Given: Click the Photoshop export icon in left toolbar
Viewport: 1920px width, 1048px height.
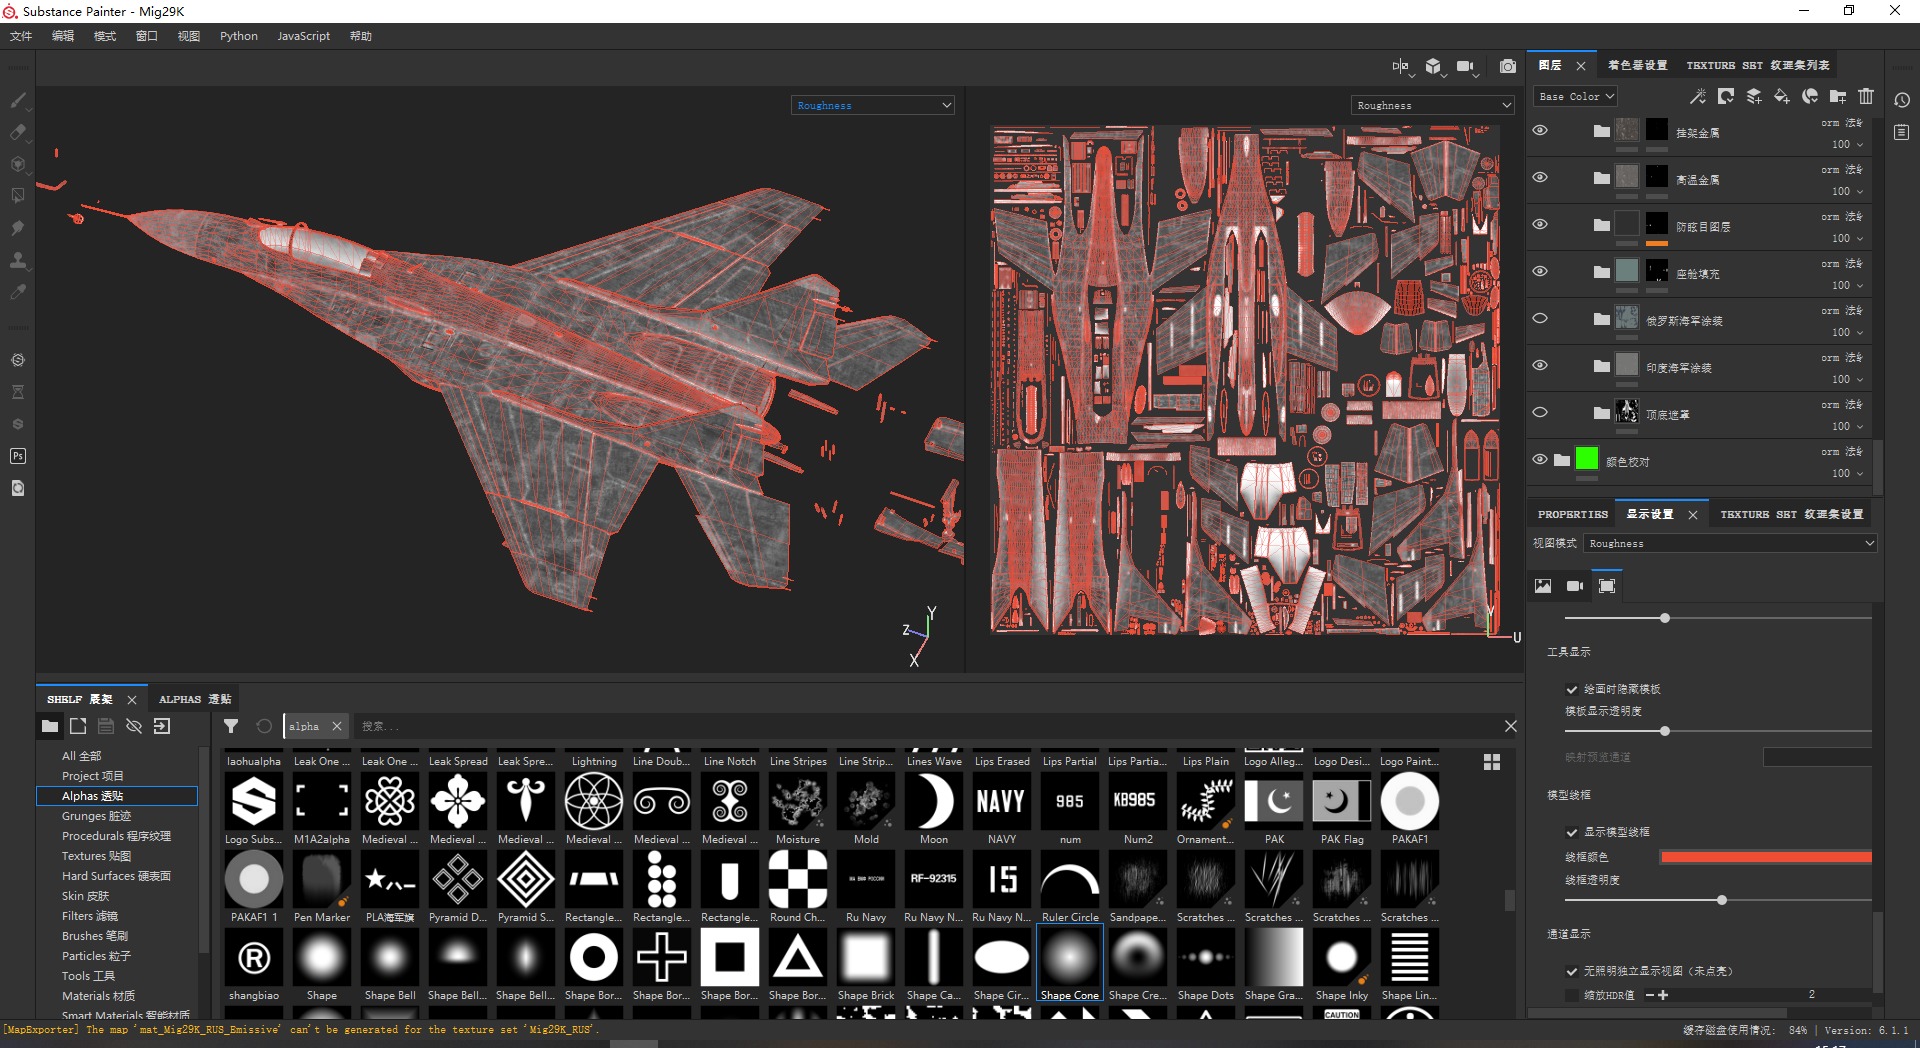Looking at the screenshot, I should 17,456.
